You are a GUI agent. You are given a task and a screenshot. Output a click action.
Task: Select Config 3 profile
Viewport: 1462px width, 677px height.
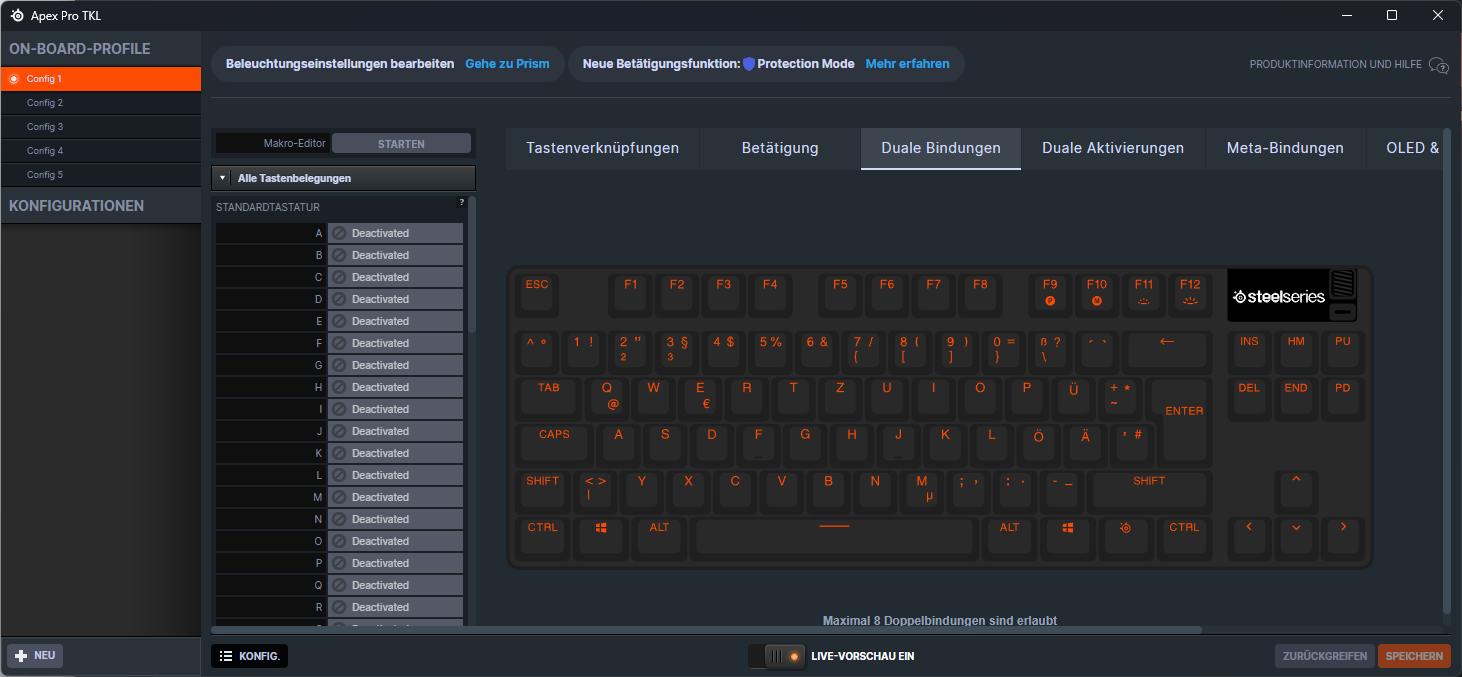(x=100, y=127)
